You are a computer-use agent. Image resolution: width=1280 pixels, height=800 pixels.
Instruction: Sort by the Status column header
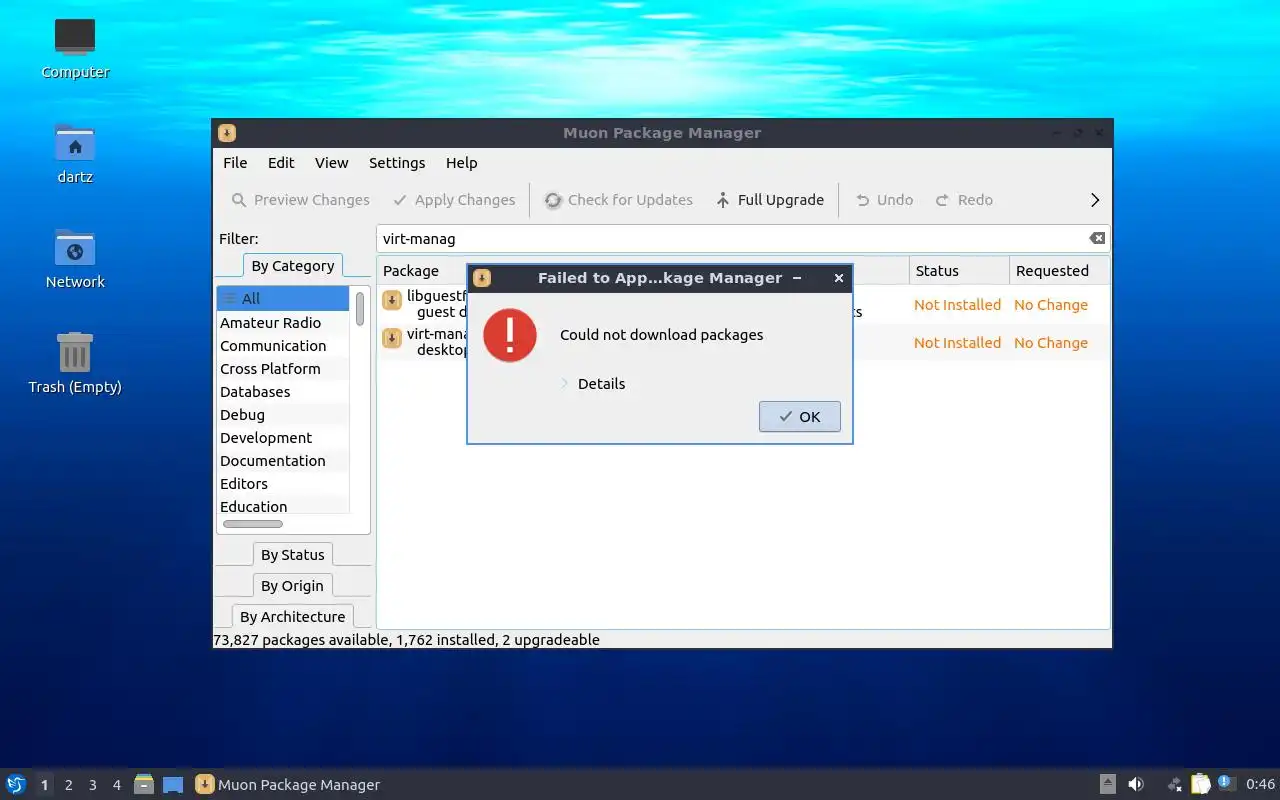pyautogui.click(x=959, y=271)
